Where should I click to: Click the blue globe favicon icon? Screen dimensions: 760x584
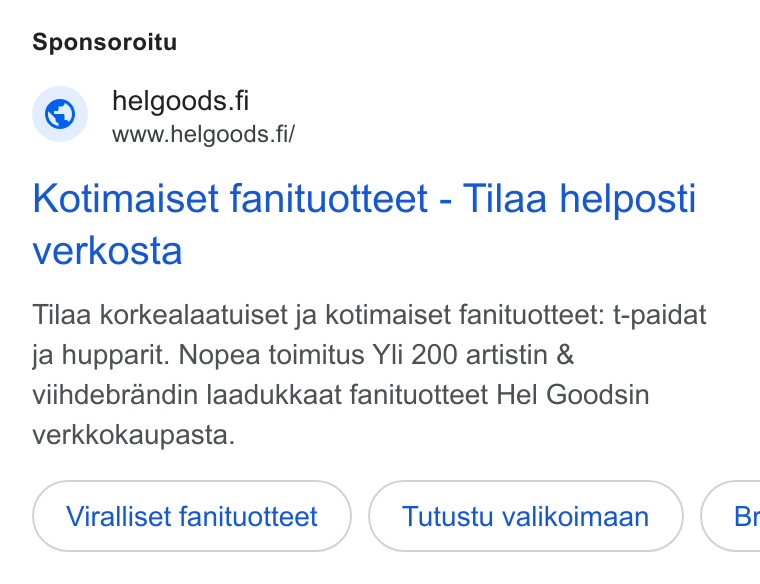[x=60, y=114]
